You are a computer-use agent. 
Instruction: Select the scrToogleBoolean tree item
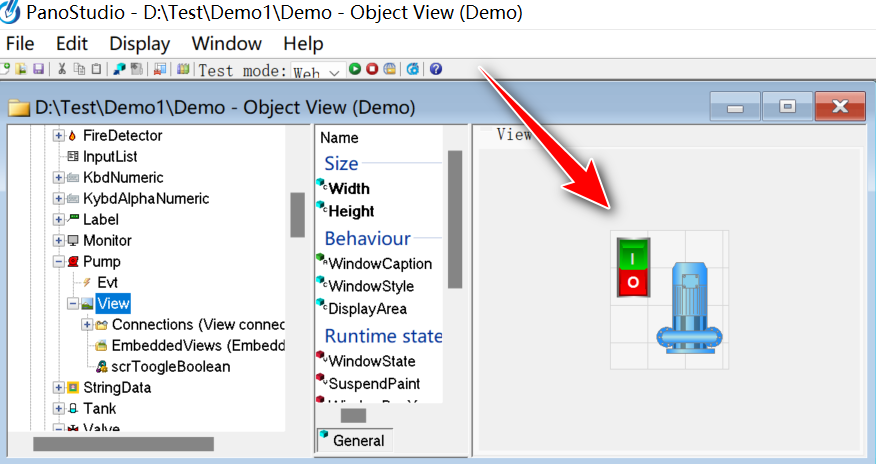click(170, 366)
